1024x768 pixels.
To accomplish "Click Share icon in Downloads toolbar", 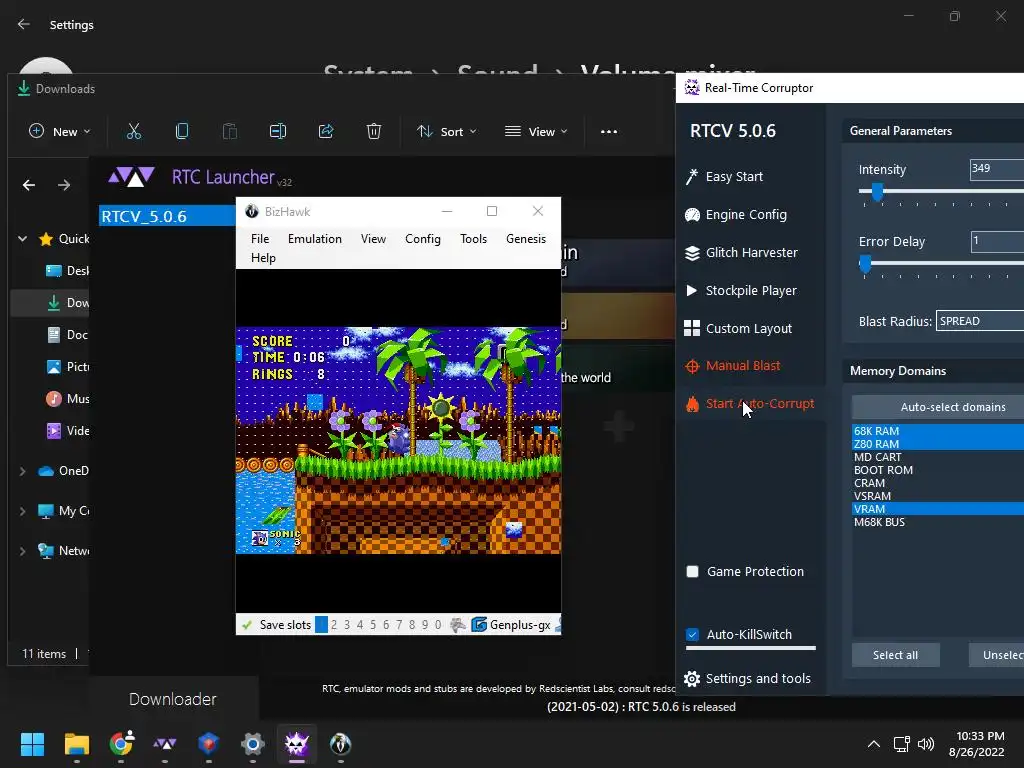I will [x=326, y=131].
